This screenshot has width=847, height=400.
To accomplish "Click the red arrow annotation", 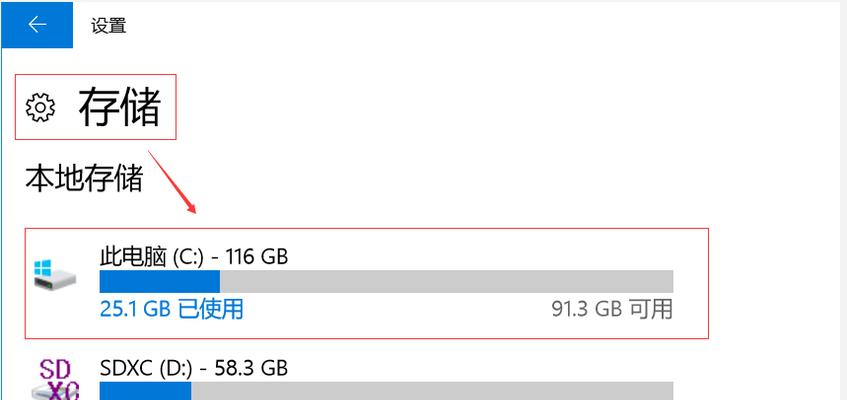I will [x=171, y=181].
